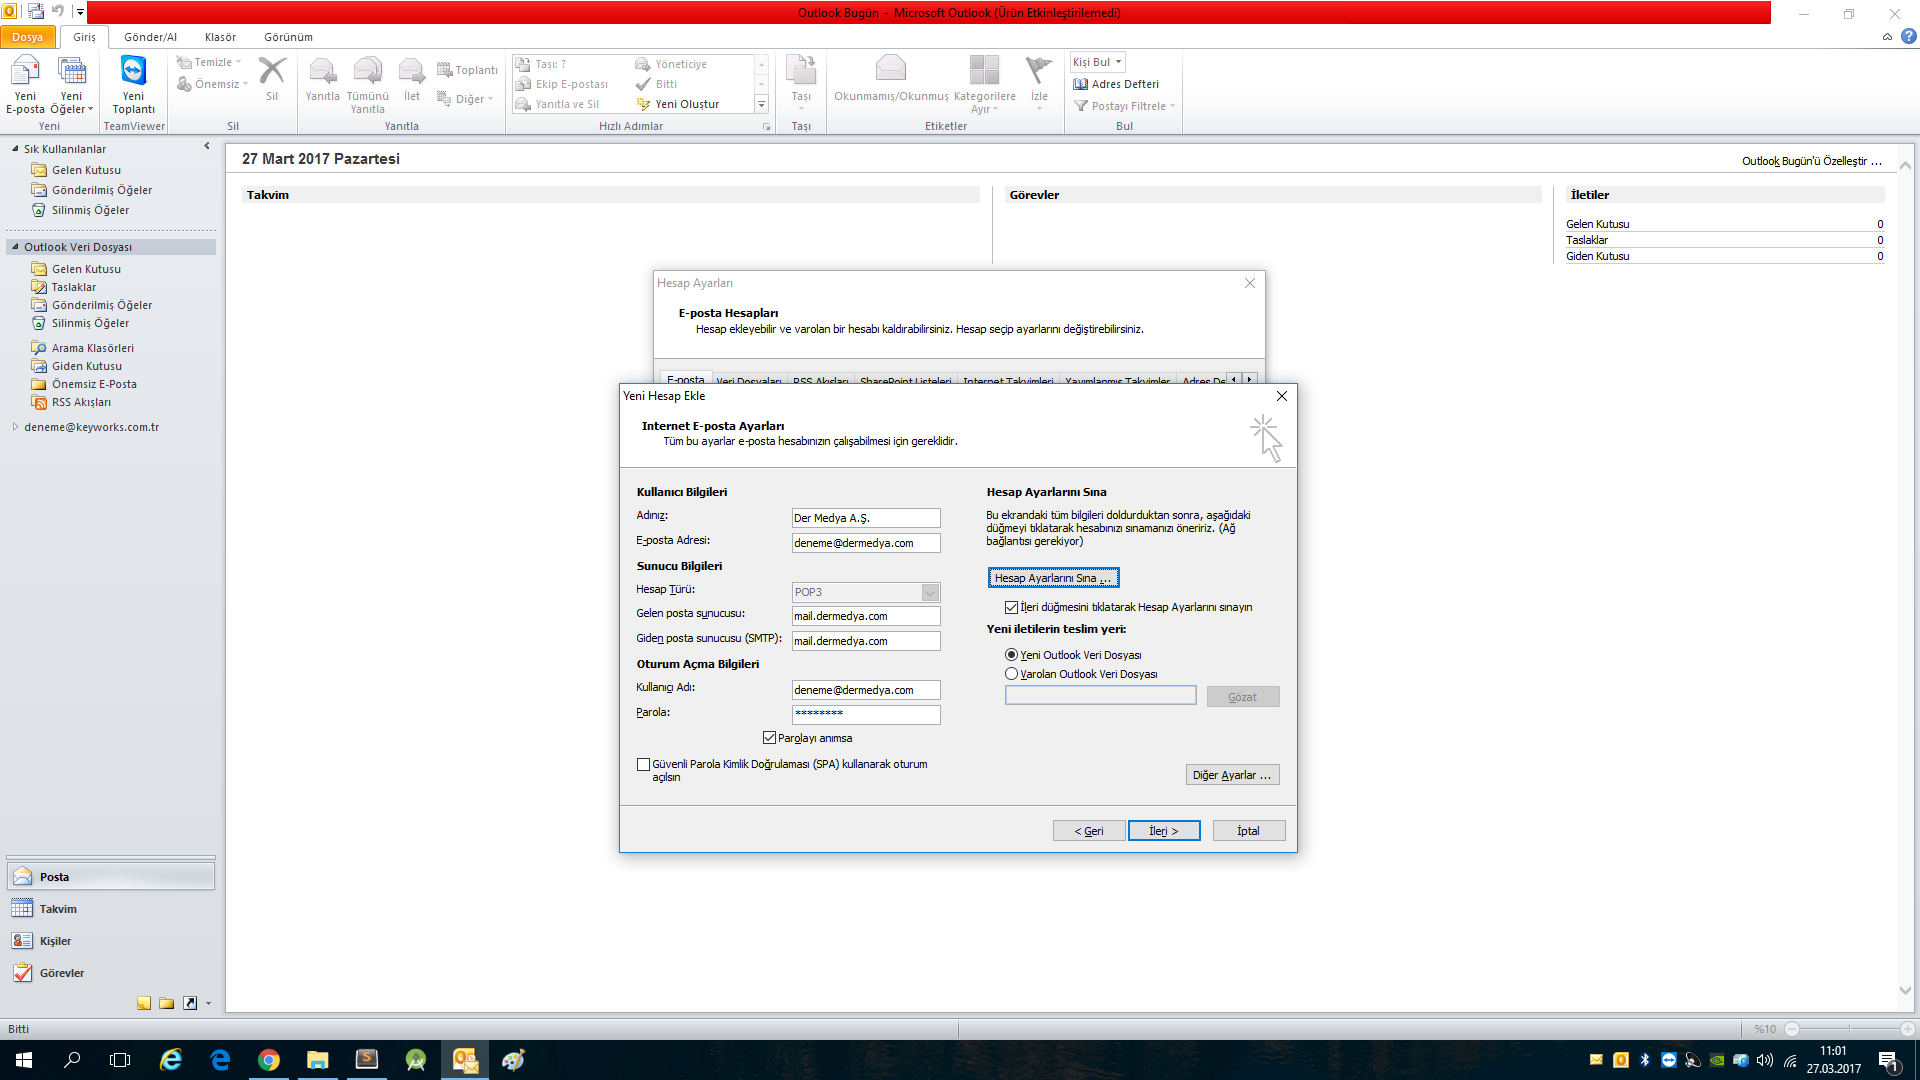
Task: Open Yeni Öğeler ribbon button
Action: click(71, 85)
